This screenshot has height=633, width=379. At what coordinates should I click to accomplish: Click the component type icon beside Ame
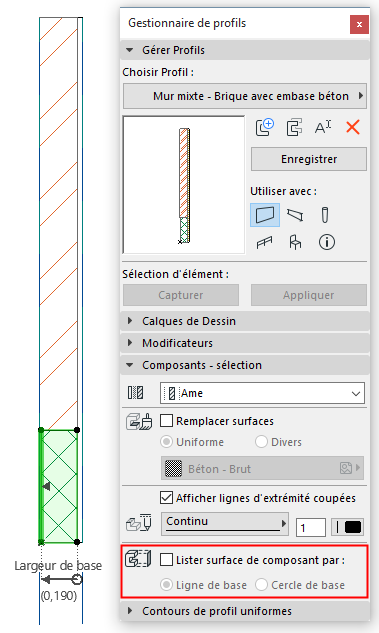(x=136, y=393)
